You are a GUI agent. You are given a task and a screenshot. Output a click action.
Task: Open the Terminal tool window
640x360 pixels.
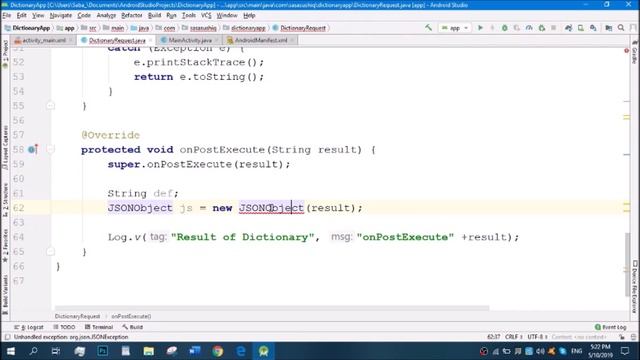point(99,327)
